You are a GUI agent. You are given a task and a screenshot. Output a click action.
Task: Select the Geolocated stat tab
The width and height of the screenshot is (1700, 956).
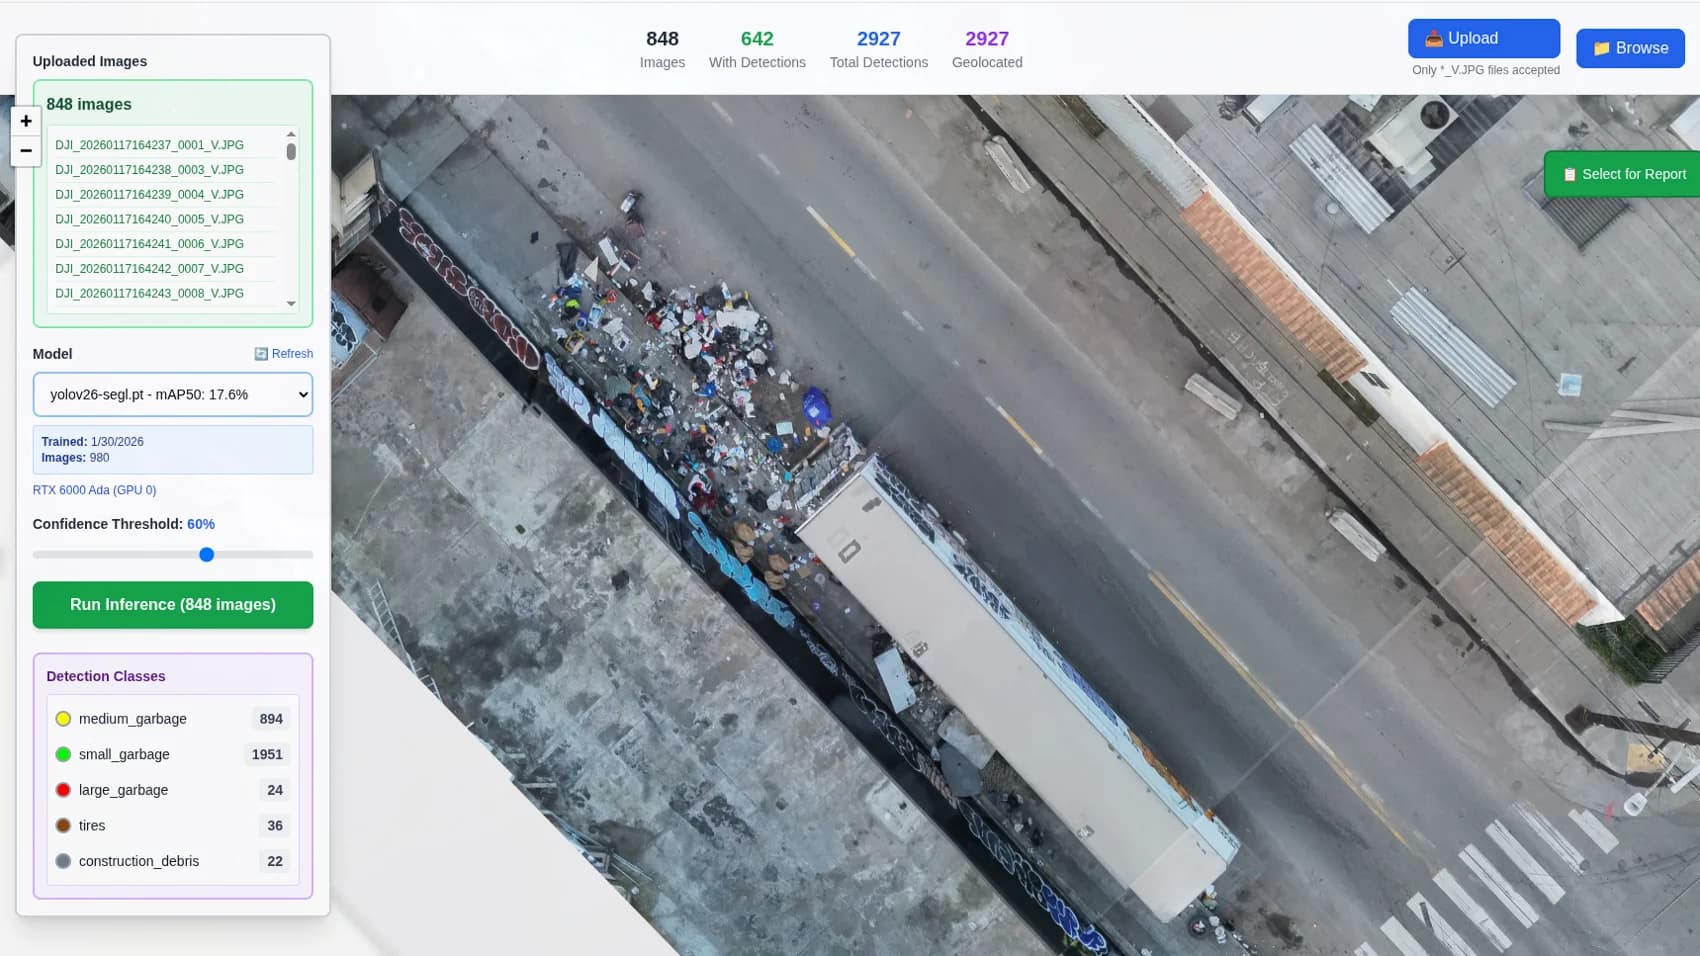click(986, 48)
